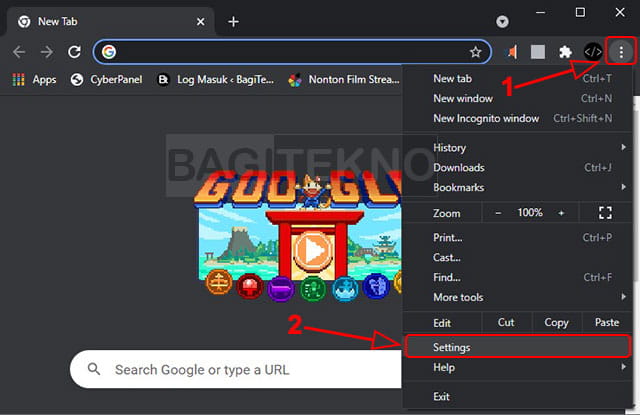Go forward with the forward arrow
This screenshot has width=640, height=415.
pyautogui.click(x=47, y=52)
